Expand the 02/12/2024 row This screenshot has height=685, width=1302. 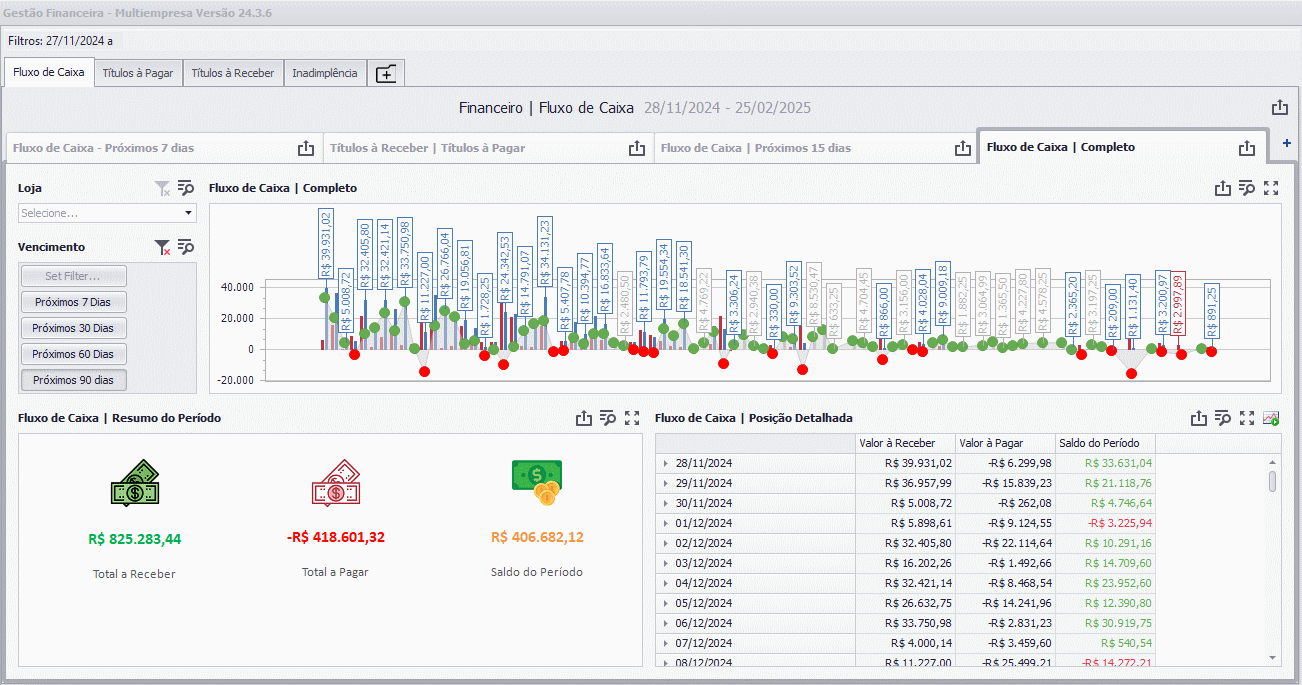665,543
